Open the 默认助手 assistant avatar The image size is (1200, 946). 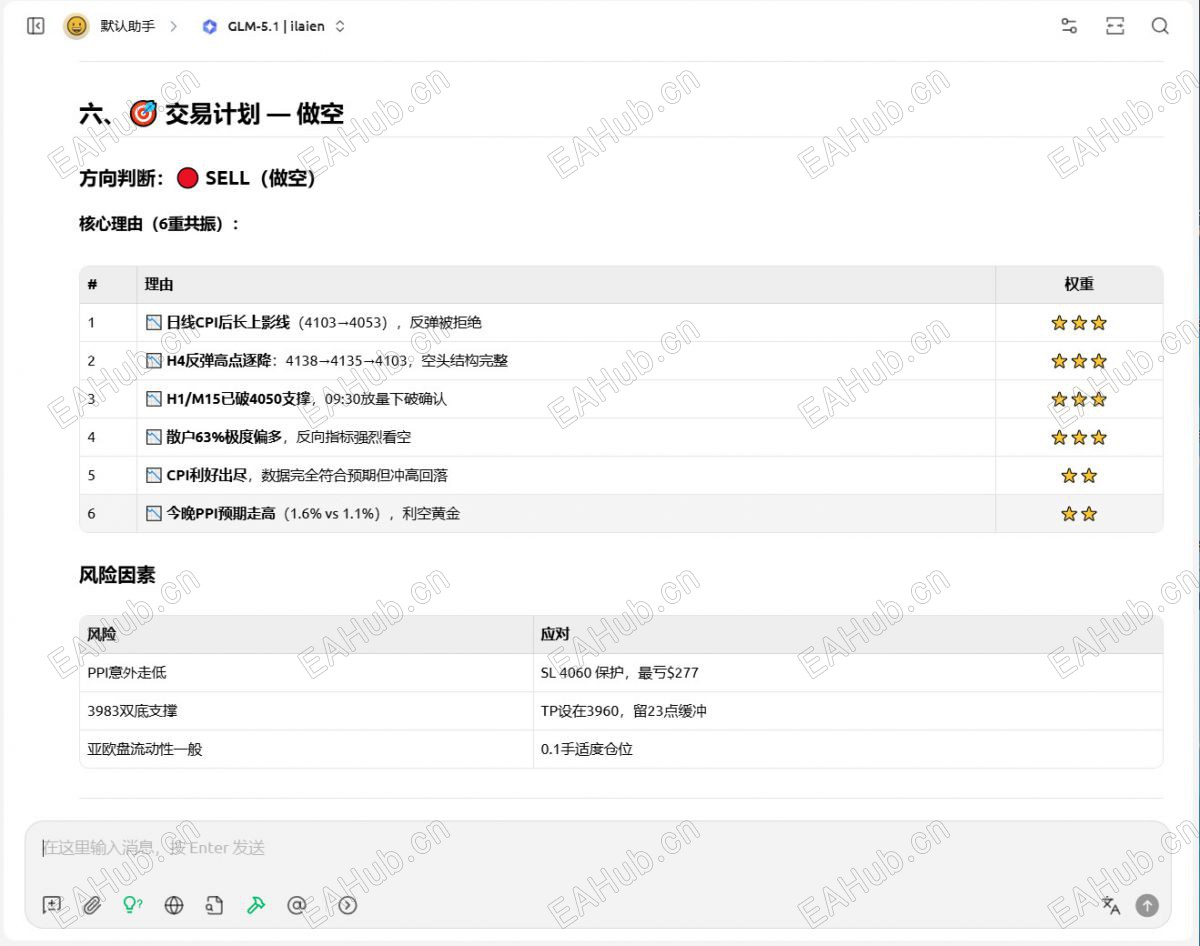76,27
